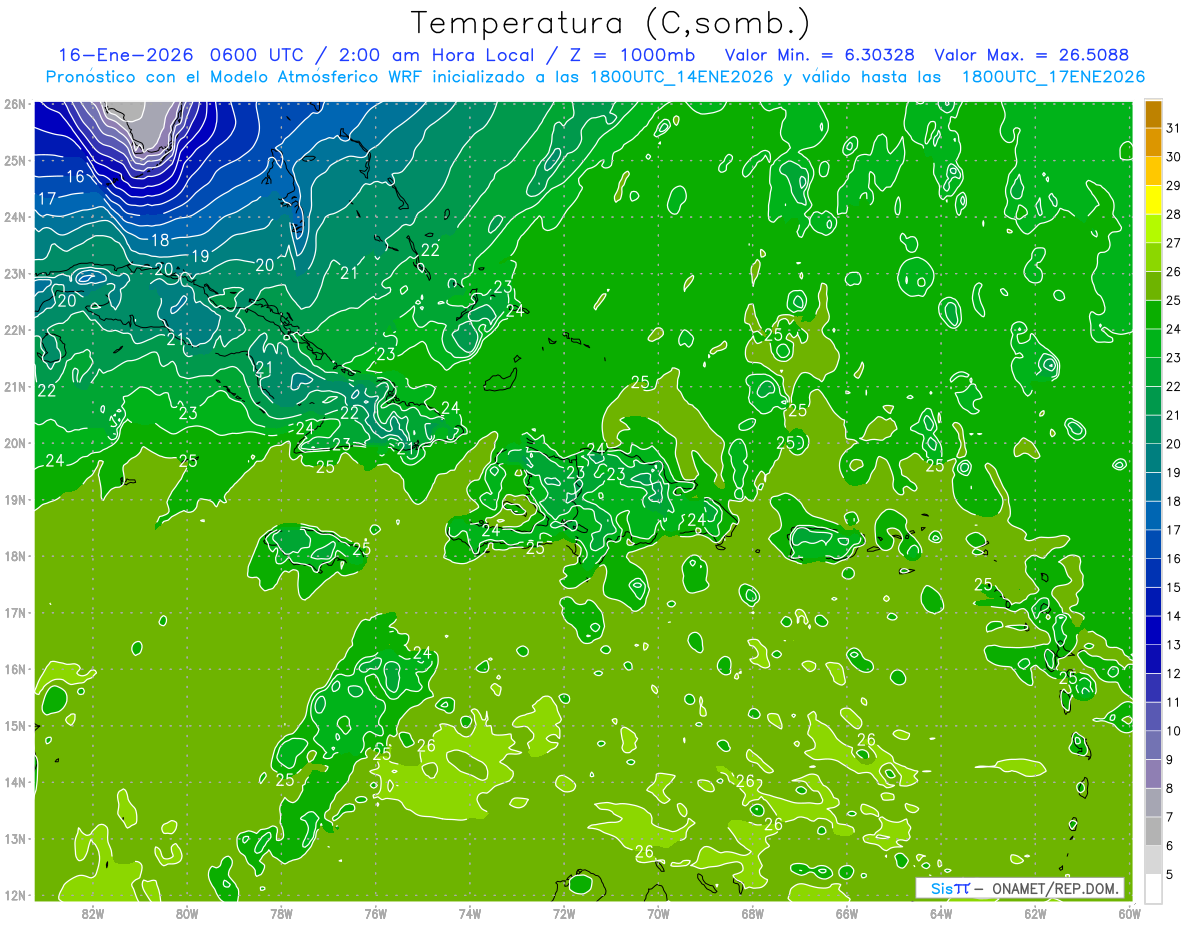
Task: Select the 'Z = 1000mb' level text
Action: point(630,55)
